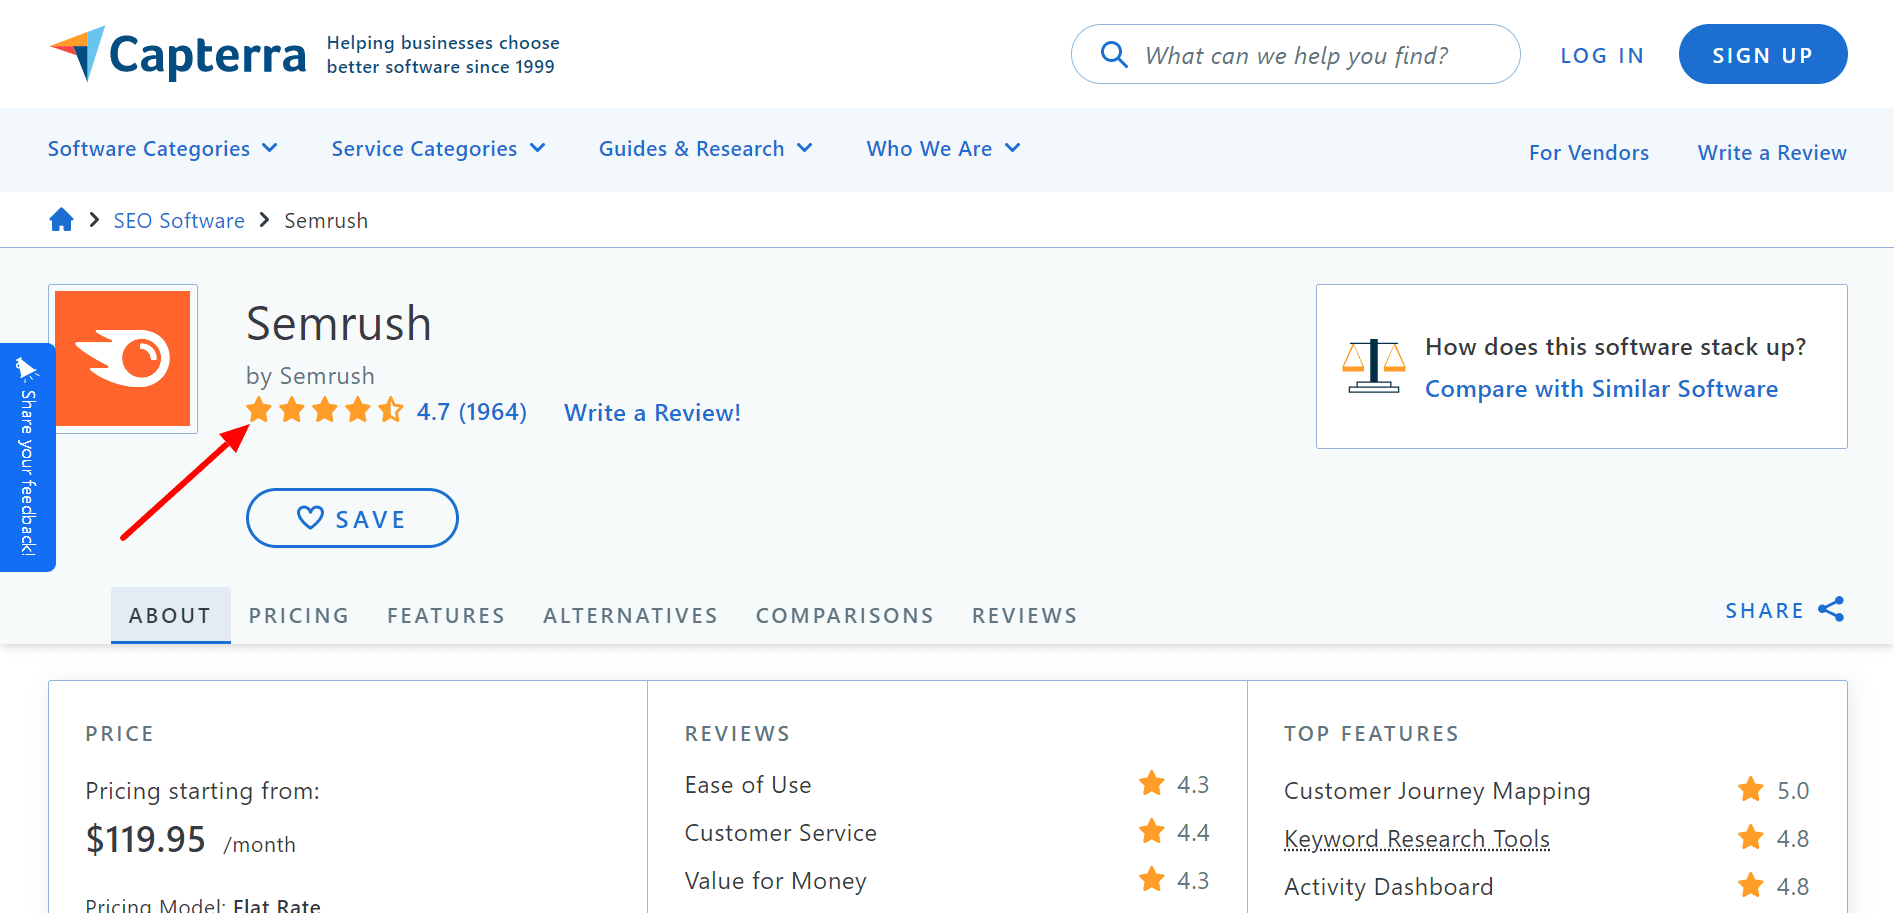This screenshot has width=1894, height=913.
Task: Focus the search input field
Action: [x=1296, y=54]
